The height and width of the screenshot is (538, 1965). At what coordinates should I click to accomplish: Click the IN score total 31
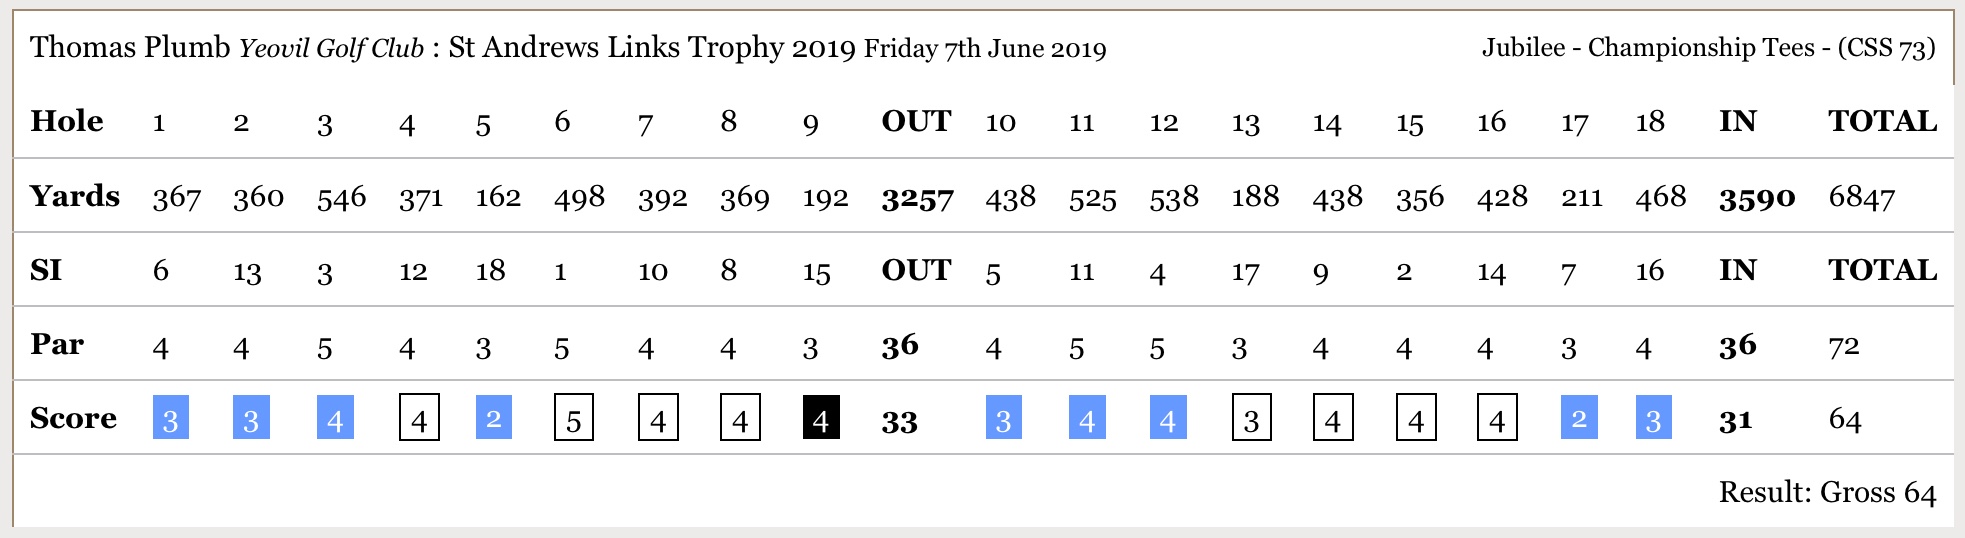[x=1736, y=420]
